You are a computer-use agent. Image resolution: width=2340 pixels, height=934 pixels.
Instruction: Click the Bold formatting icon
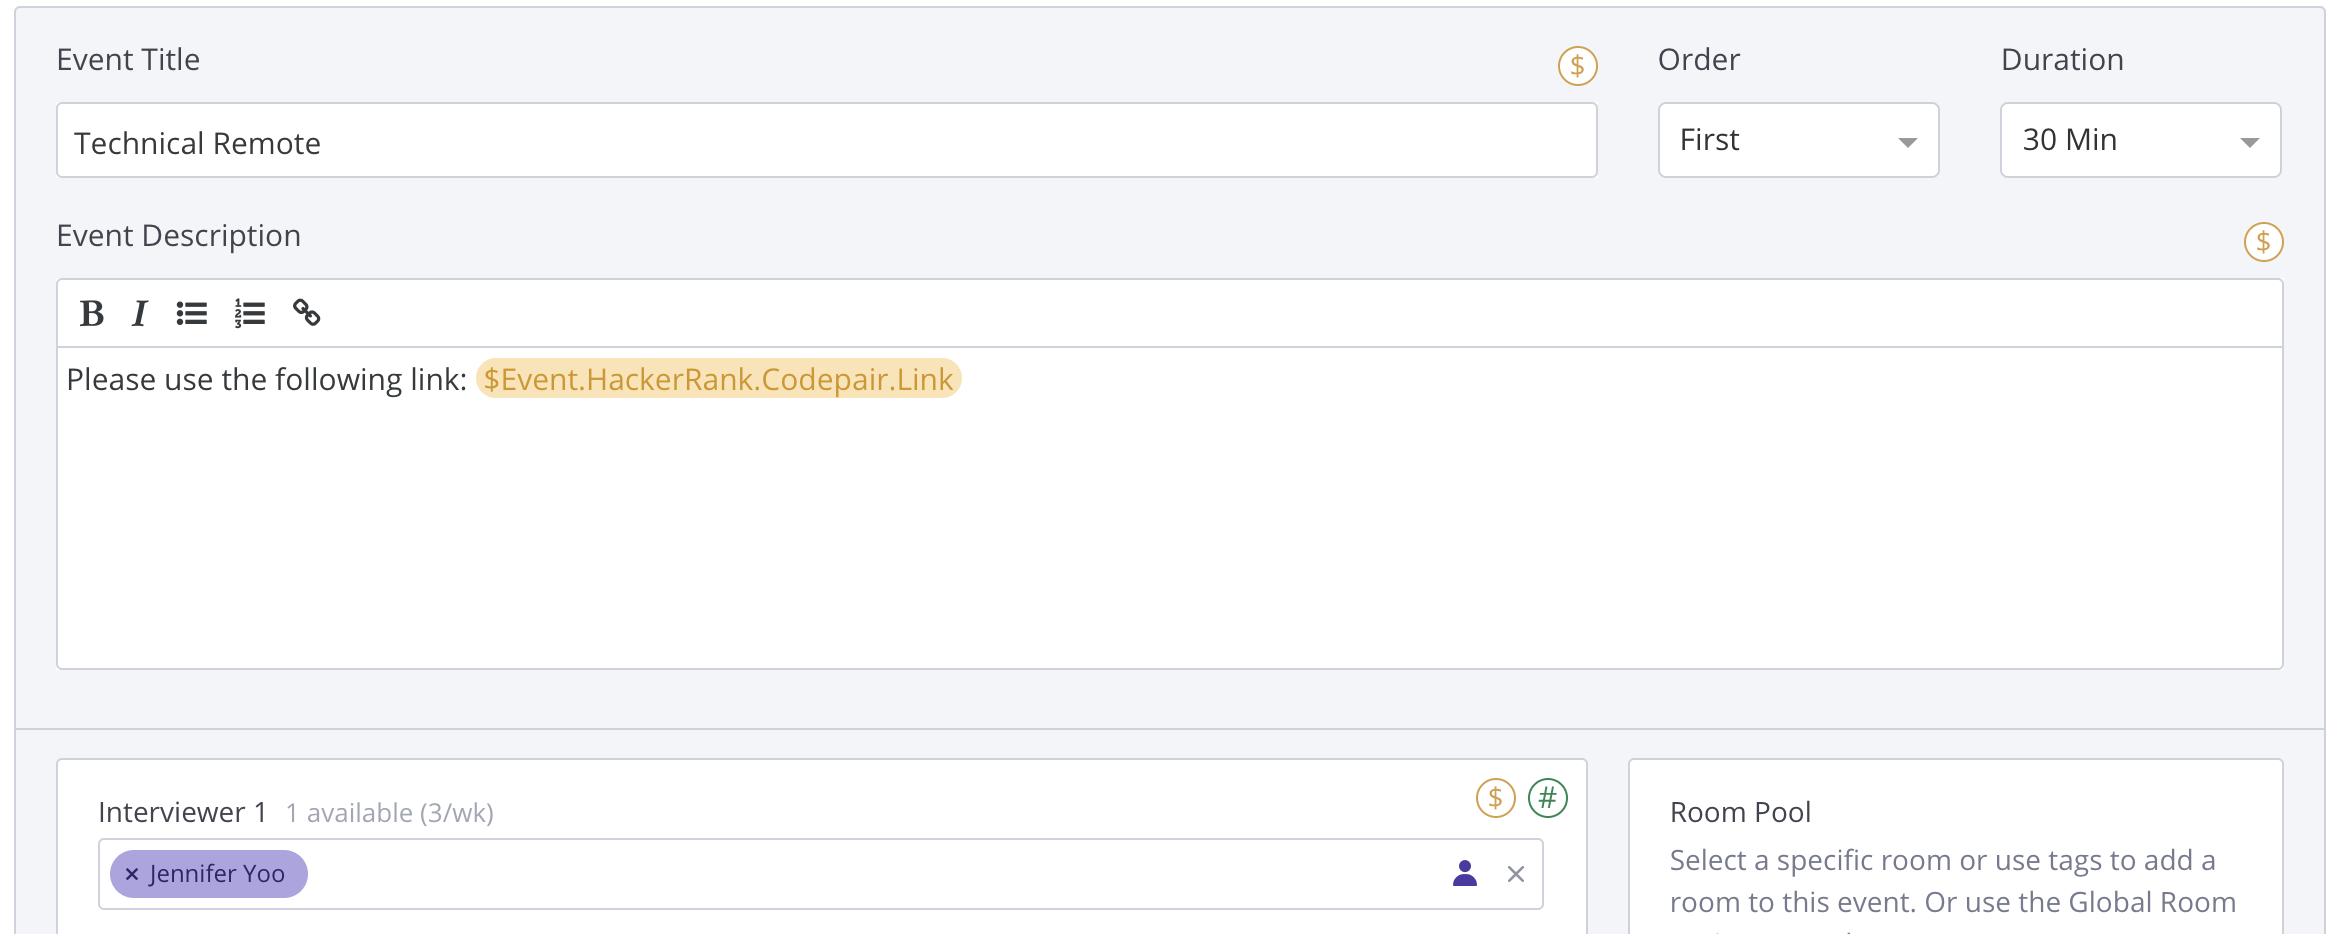tap(92, 314)
